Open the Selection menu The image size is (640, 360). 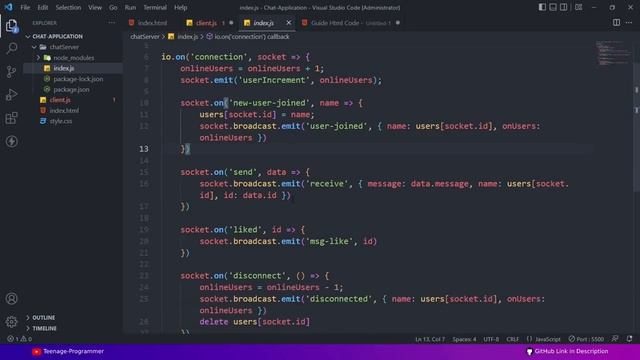pos(68,7)
